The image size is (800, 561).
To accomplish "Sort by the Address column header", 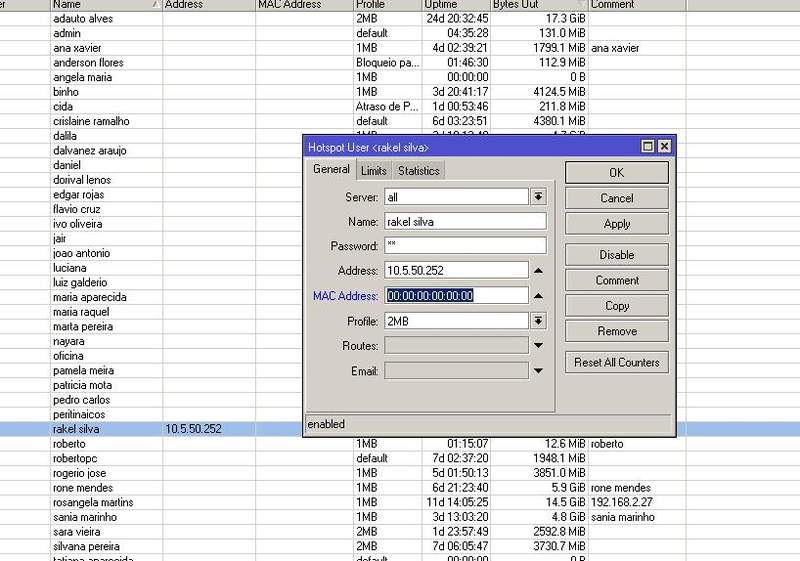I will (x=209, y=5).
